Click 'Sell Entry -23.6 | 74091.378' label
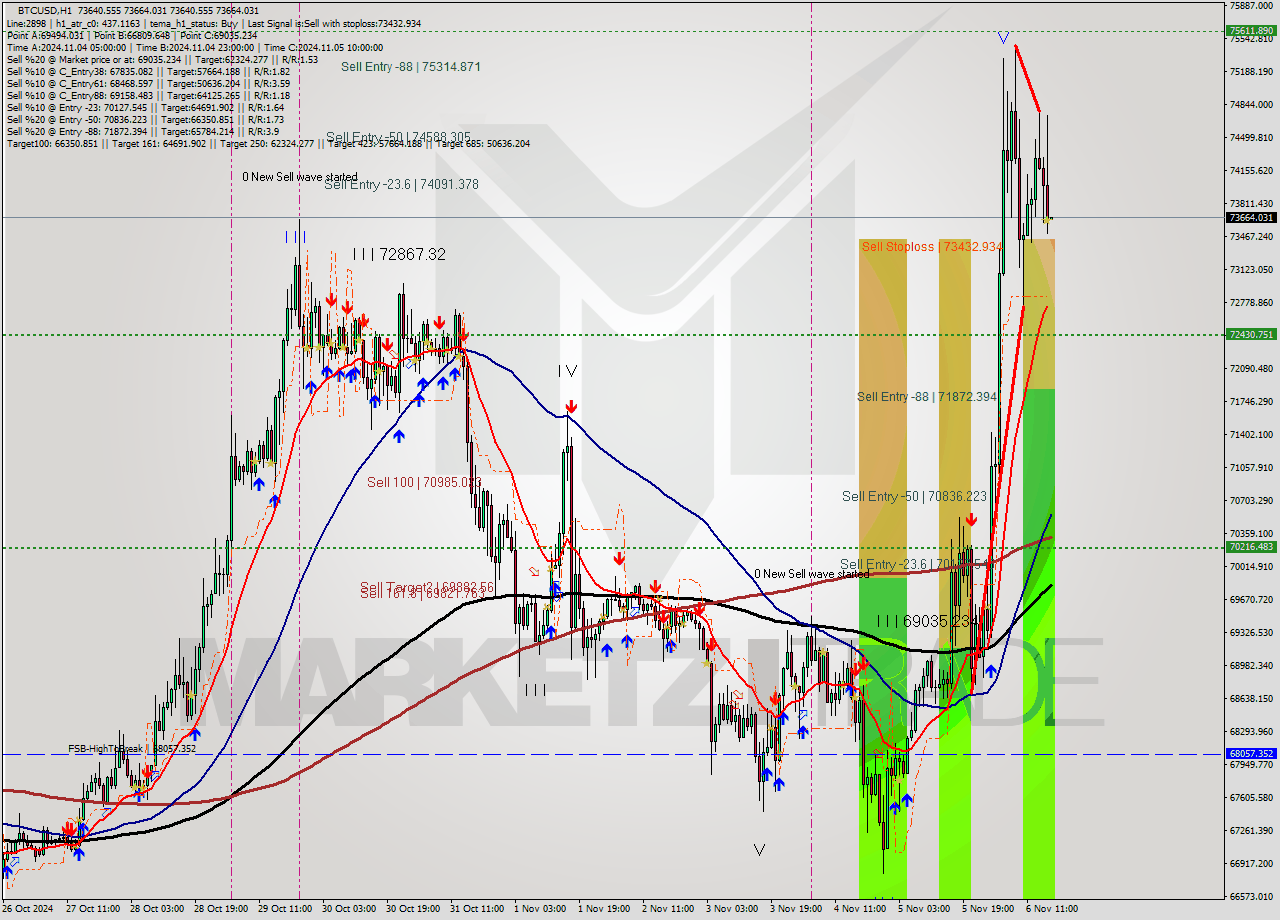This screenshot has width=1280, height=920. click(x=401, y=184)
